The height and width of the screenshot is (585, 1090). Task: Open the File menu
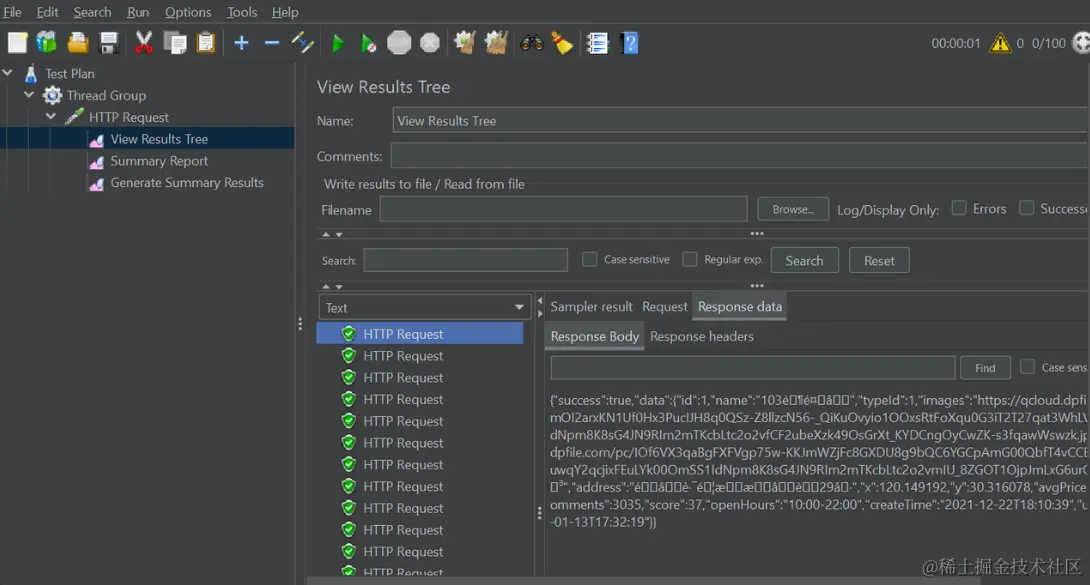click(x=13, y=12)
